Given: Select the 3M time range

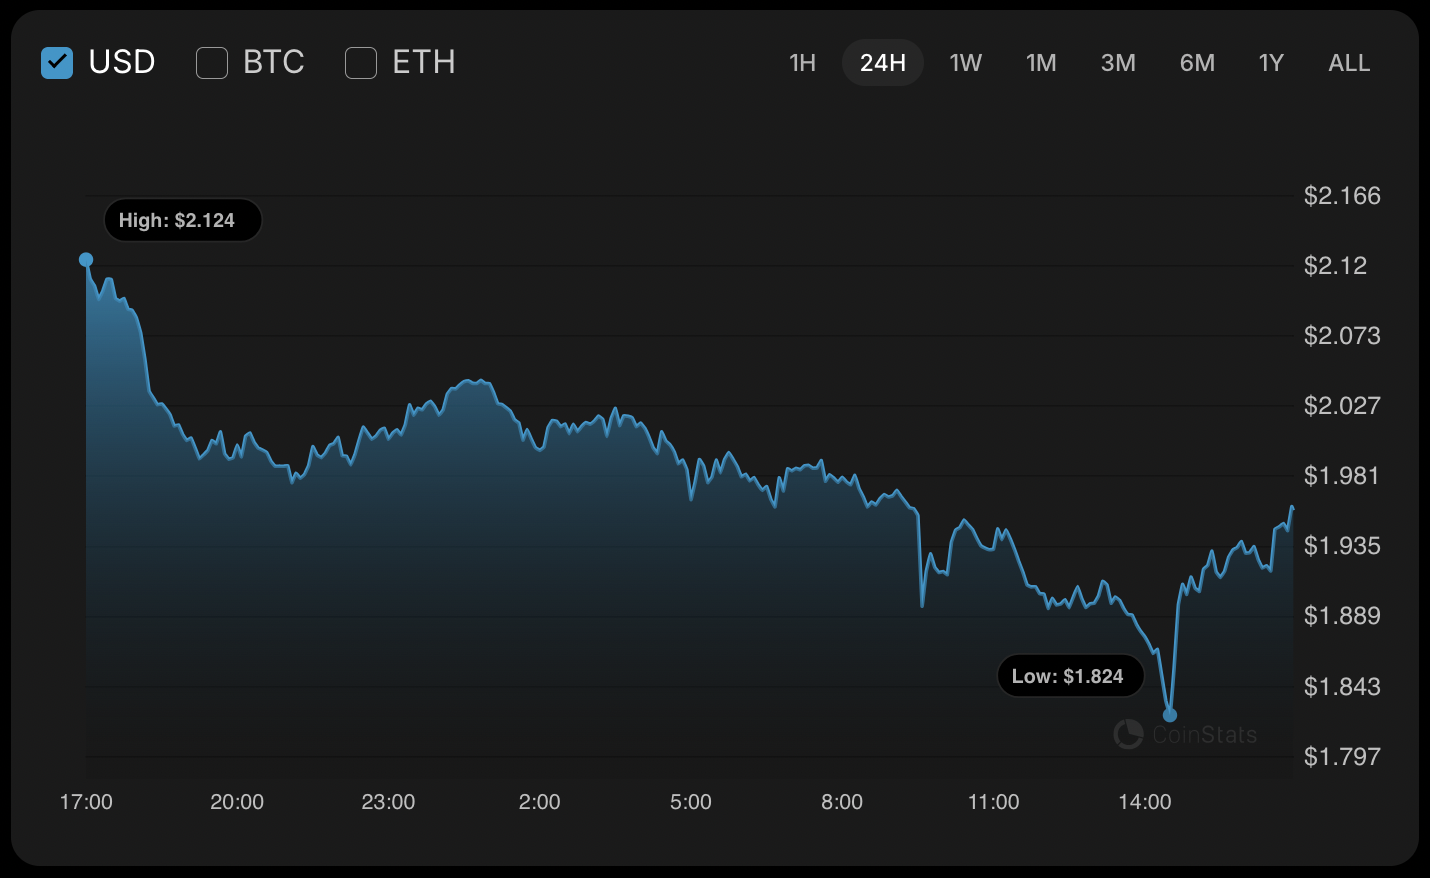Looking at the screenshot, I should click(x=1118, y=63).
